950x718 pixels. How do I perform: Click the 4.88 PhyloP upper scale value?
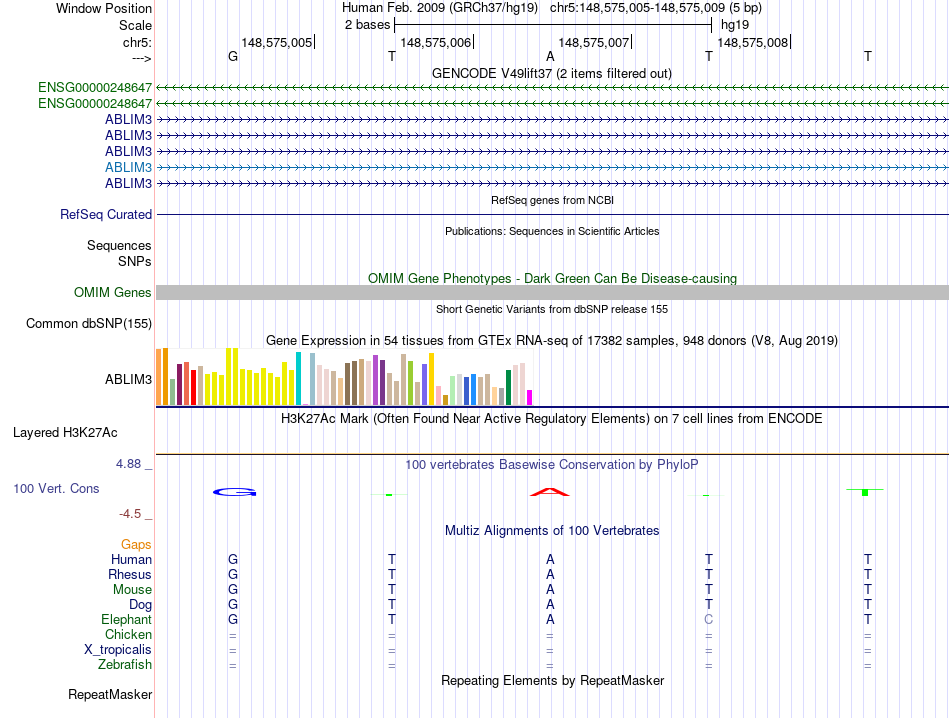pos(128,464)
